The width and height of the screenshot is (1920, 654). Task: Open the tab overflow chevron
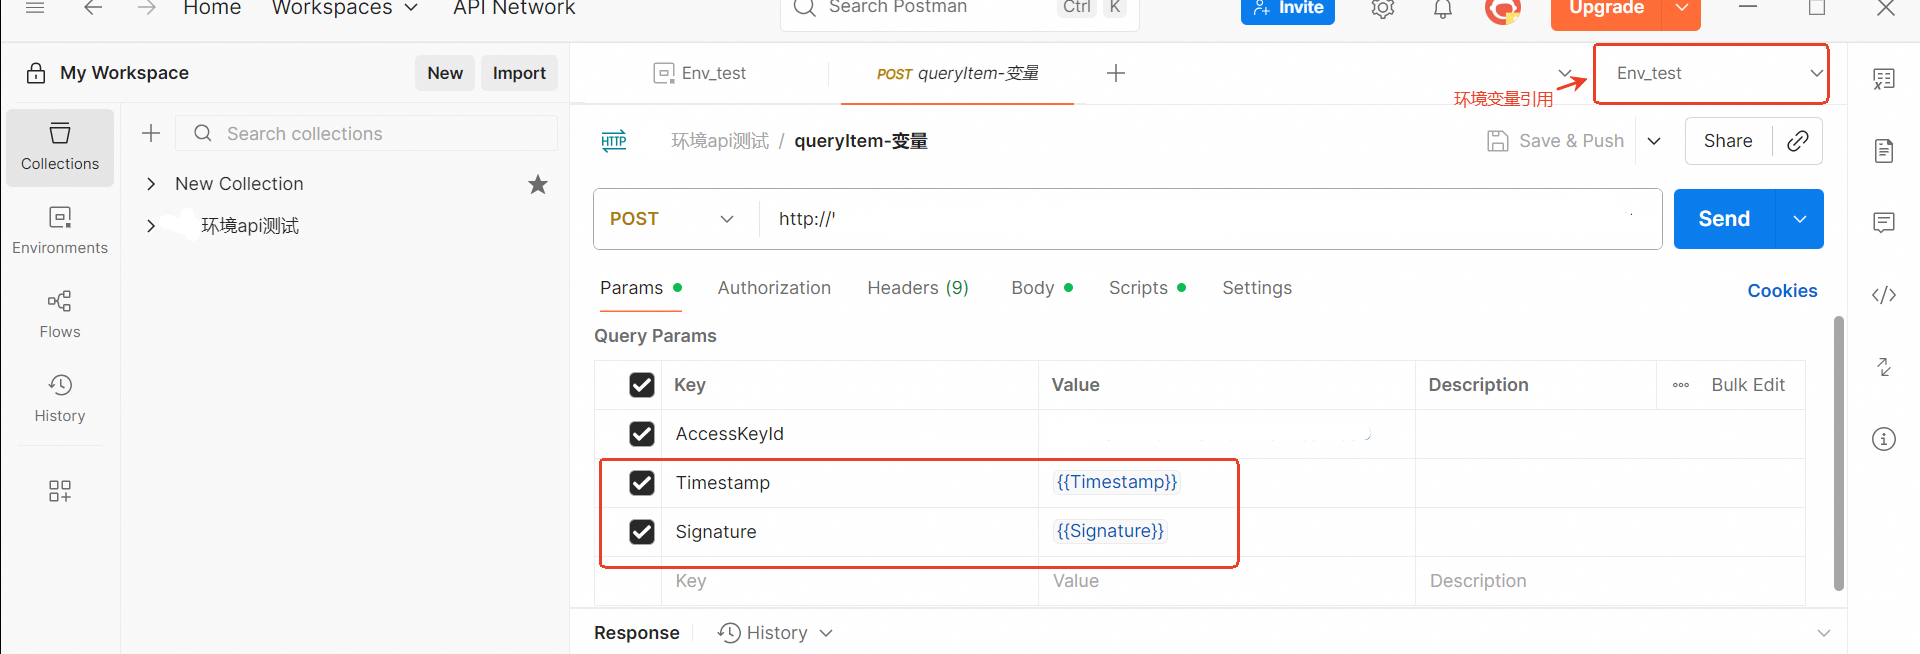pos(1565,72)
